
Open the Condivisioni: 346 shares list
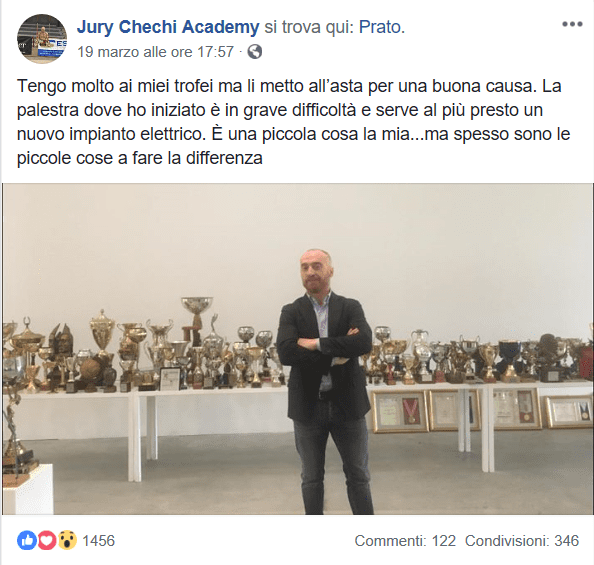click(x=522, y=541)
